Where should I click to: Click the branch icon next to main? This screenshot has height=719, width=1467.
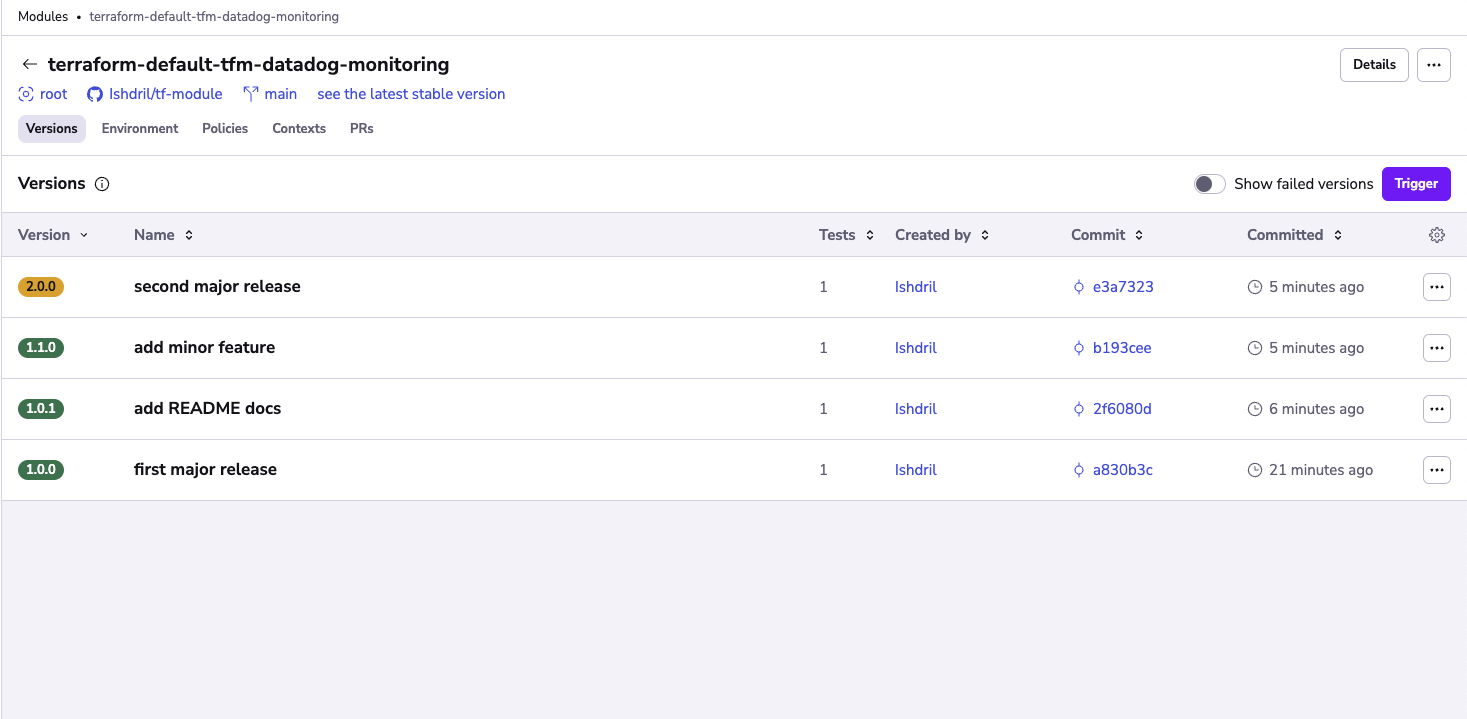(251, 94)
